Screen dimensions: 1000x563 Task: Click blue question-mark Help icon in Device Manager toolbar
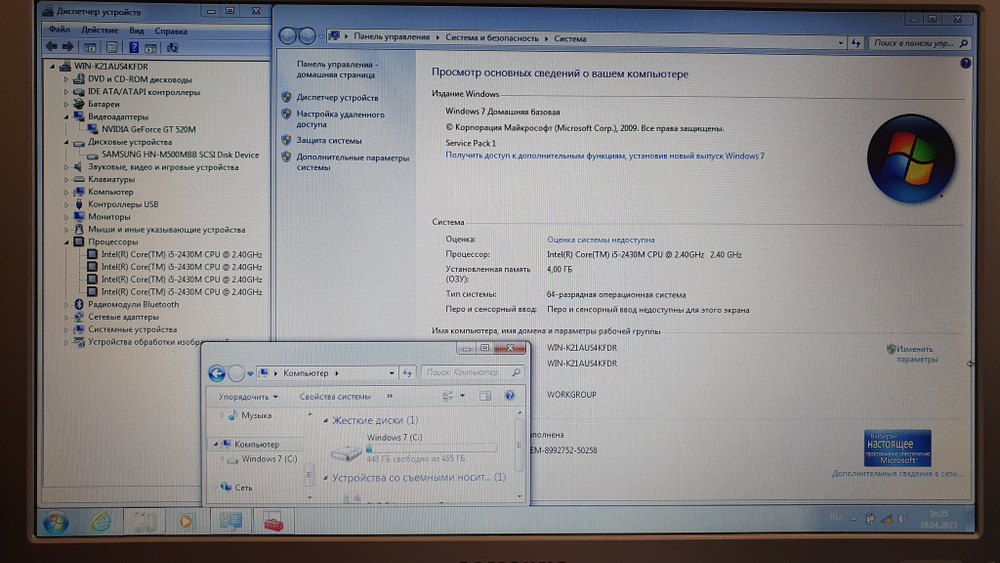tap(133, 48)
